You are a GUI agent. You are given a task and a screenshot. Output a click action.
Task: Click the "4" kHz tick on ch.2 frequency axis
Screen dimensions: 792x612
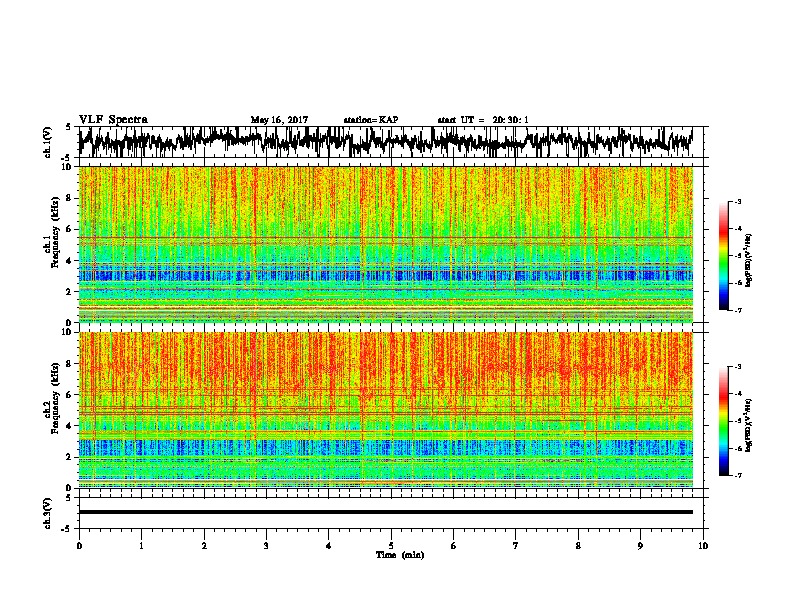tap(70, 426)
